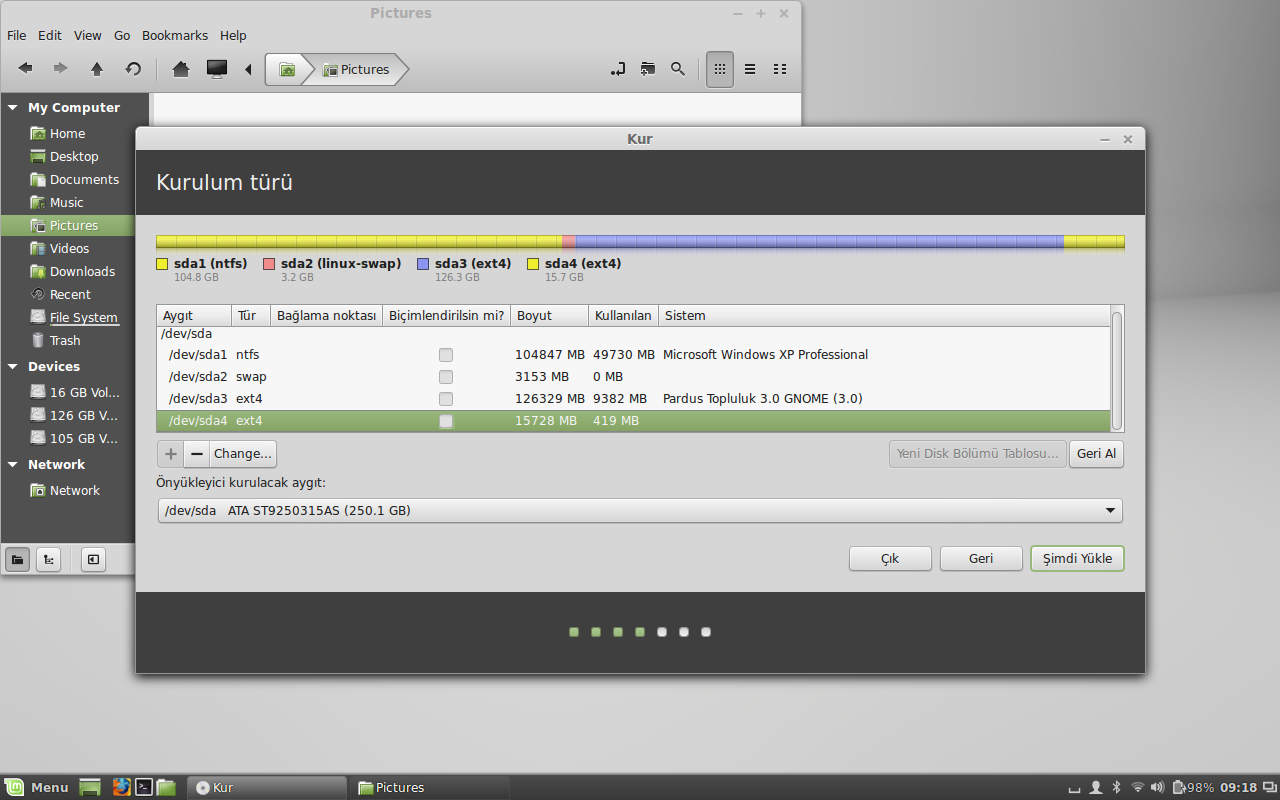Open Trash in the file manager sidebar
This screenshot has height=800, width=1280.
pyautogui.click(x=65, y=341)
